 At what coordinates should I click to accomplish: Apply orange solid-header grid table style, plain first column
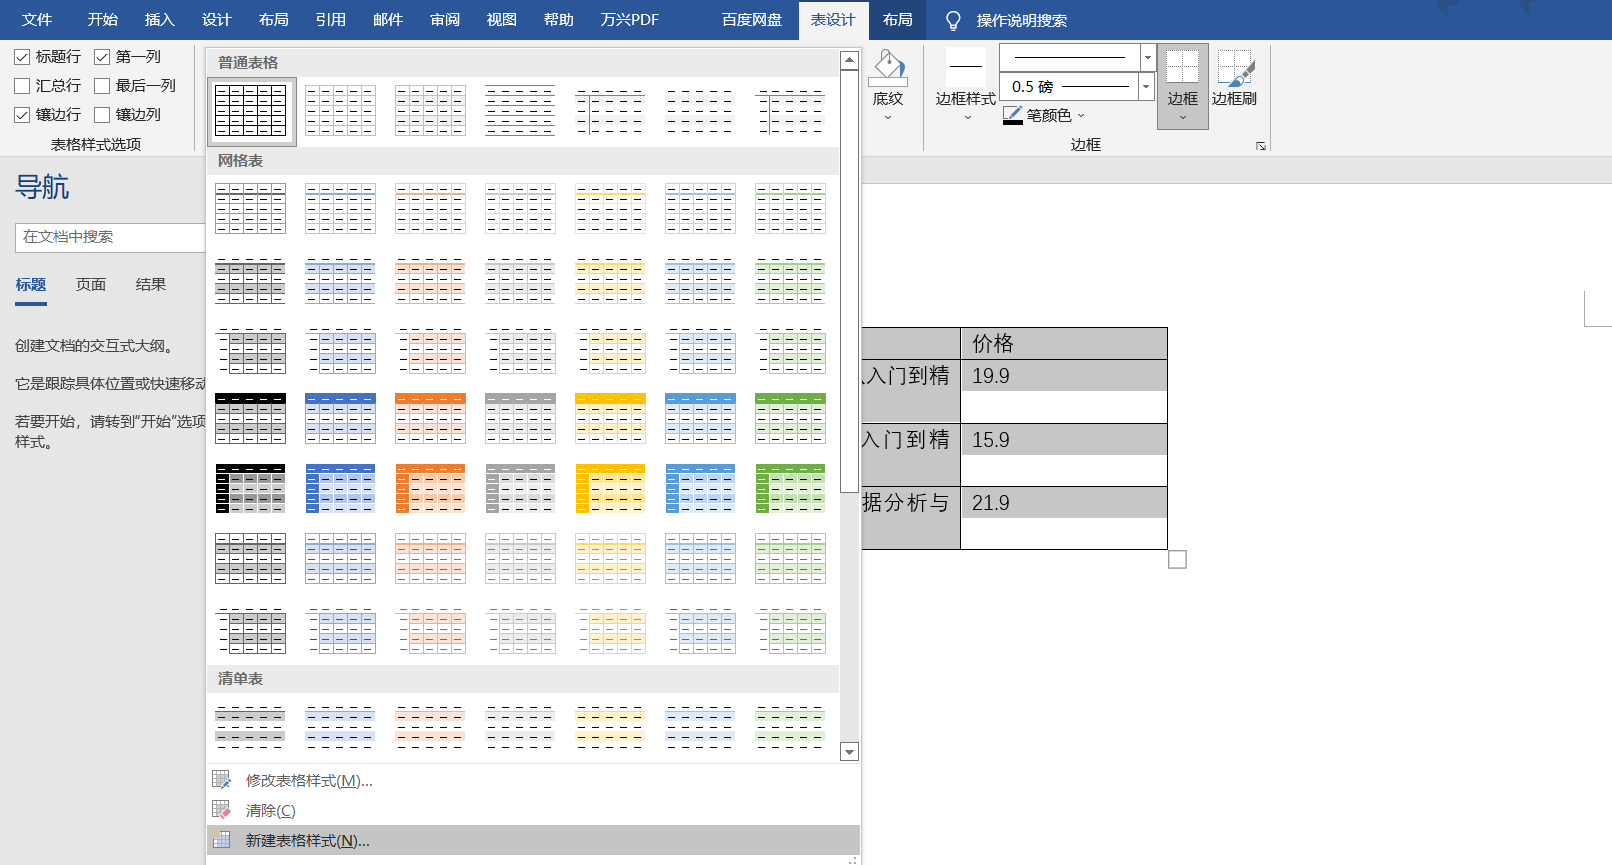431,418
